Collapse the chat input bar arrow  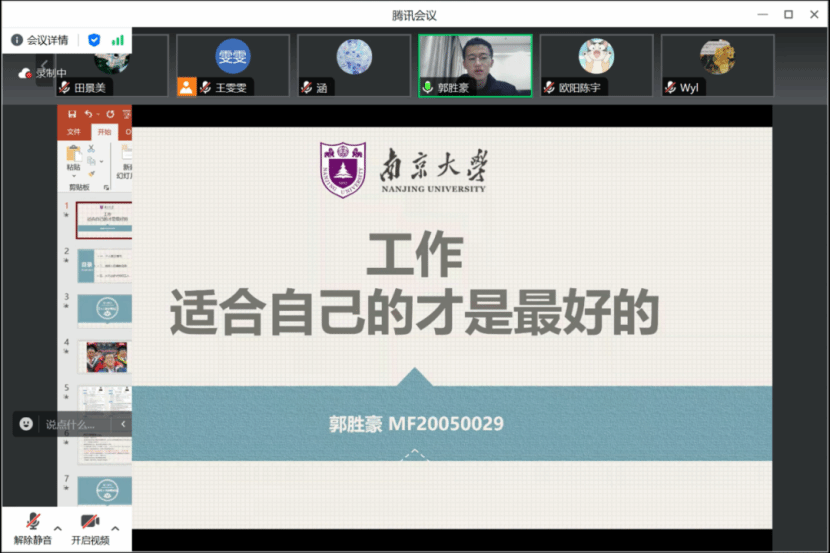point(123,424)
